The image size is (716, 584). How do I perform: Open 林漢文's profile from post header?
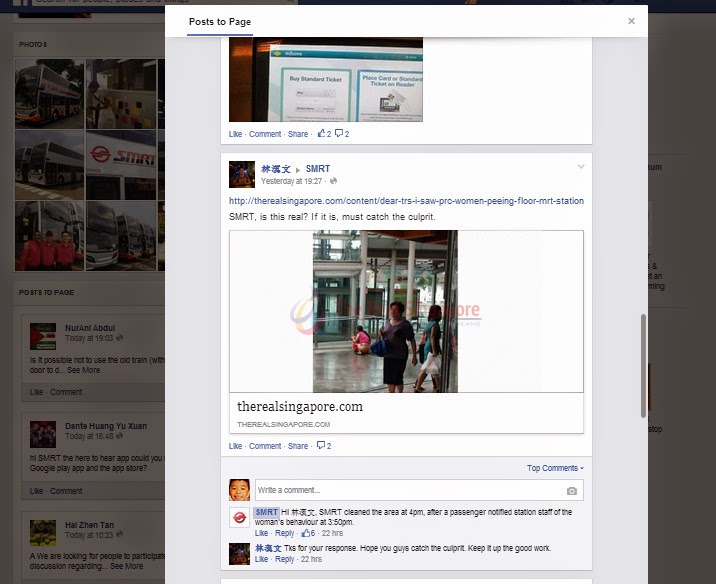click(275, 169)
